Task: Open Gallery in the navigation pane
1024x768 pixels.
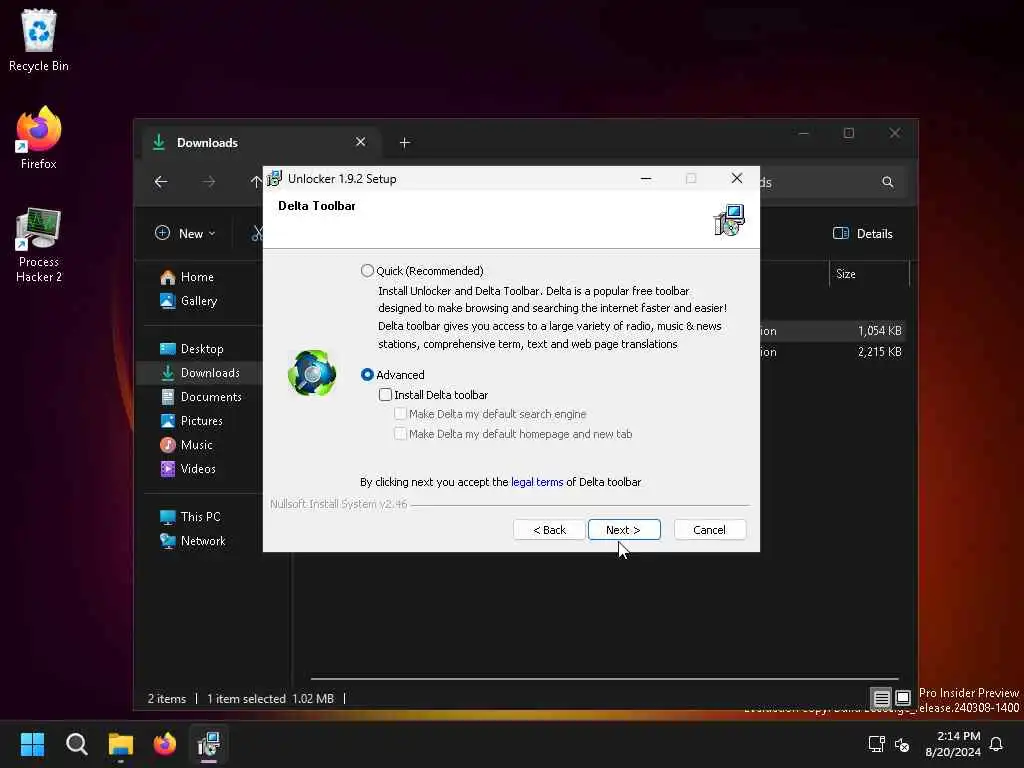Action: click(199, 301)
